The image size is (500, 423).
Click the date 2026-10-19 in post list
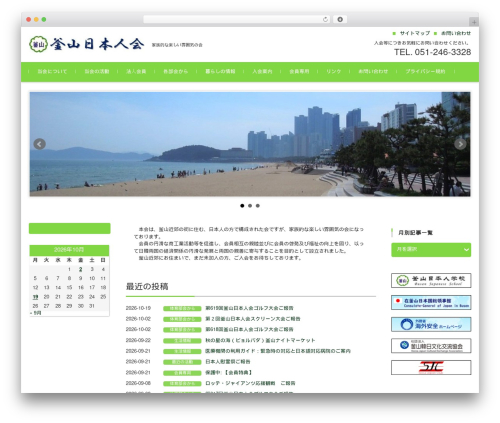pyautogui.click(x=138, y=308)
